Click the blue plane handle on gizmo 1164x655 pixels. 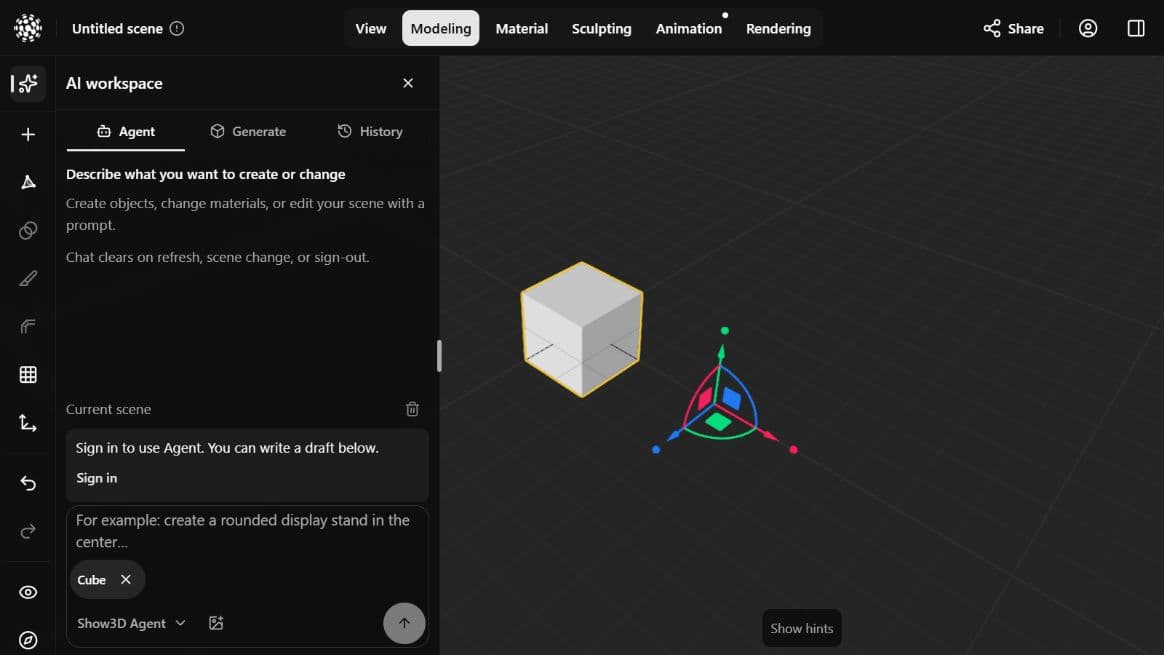tap(731, 398)
